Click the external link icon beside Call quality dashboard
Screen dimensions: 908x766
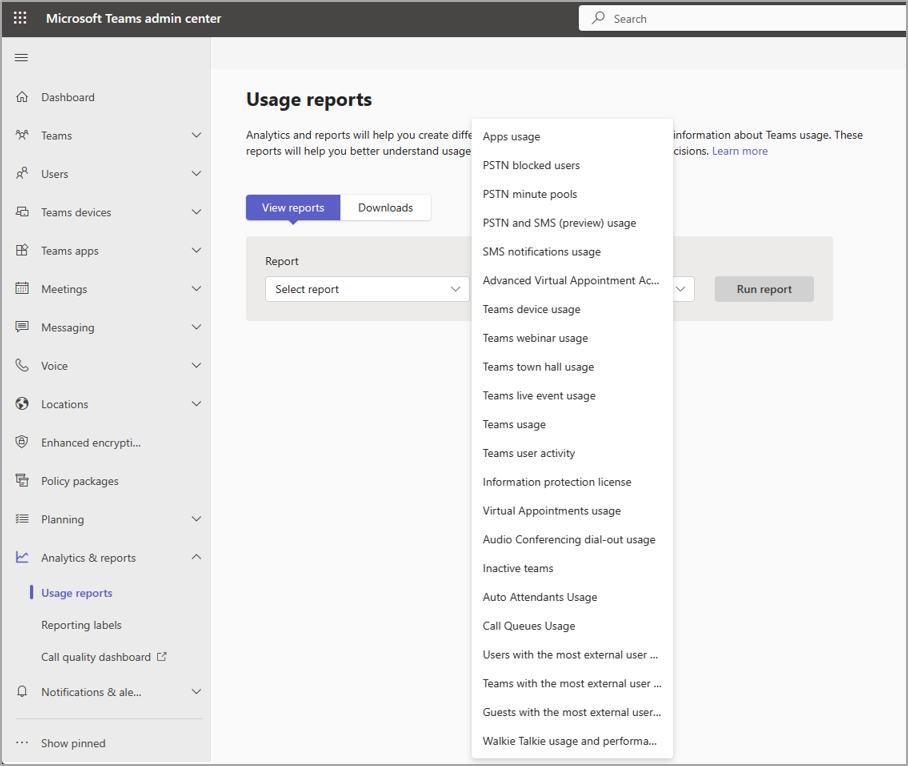pyautogui.click(x=162, y=657)
